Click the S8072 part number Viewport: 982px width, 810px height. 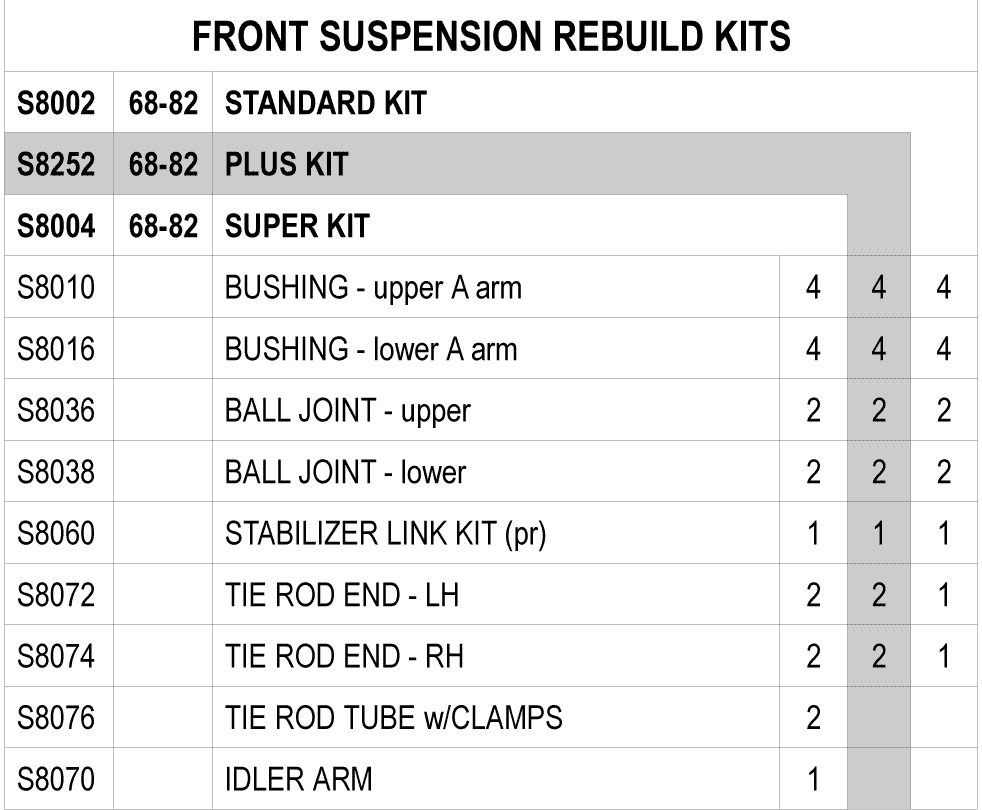[x=56, y=595]
